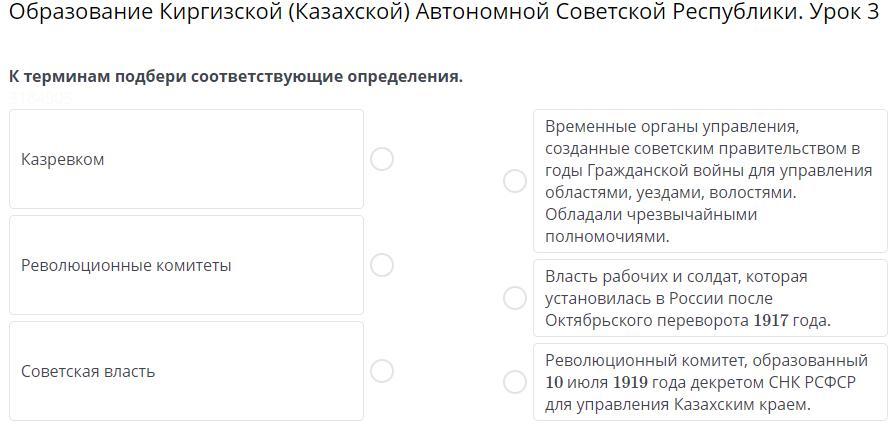Select the definition card about Казахским краем
Screen dimensions: 894x435
tap(710, 382)
